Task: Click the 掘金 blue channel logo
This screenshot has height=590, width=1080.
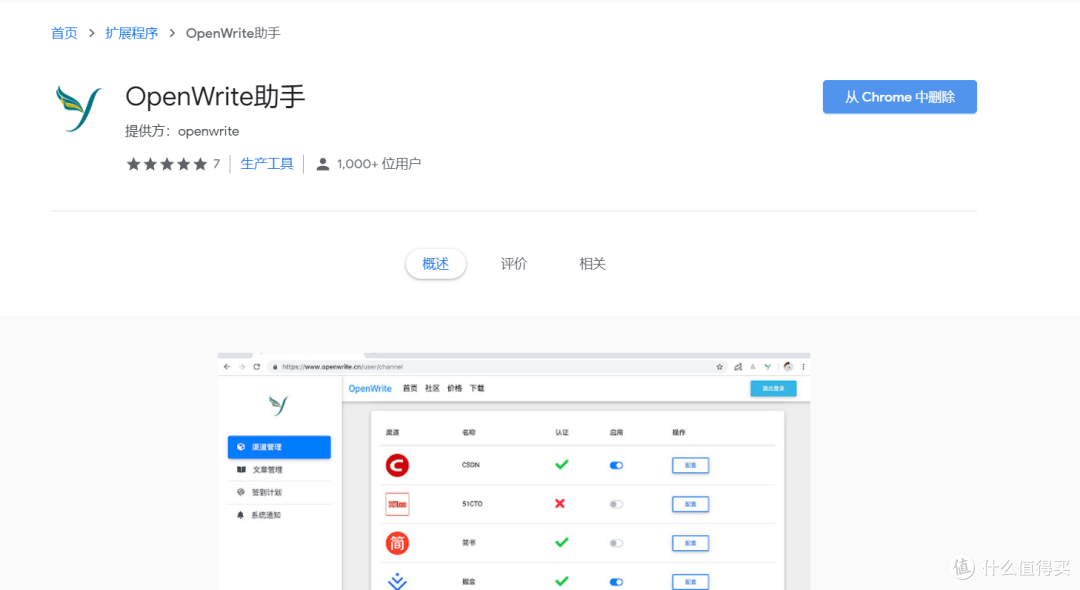Action: pyautogui.click(x=397, y=581)
